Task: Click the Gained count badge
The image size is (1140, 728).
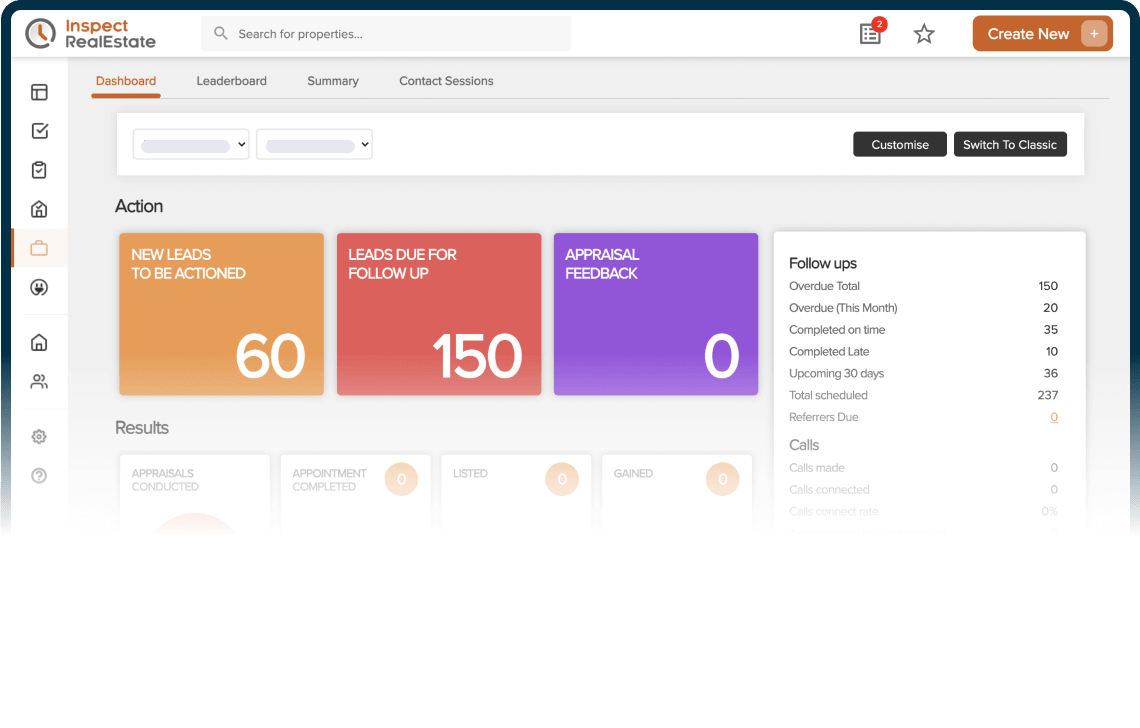Action: tap(723, 479)
